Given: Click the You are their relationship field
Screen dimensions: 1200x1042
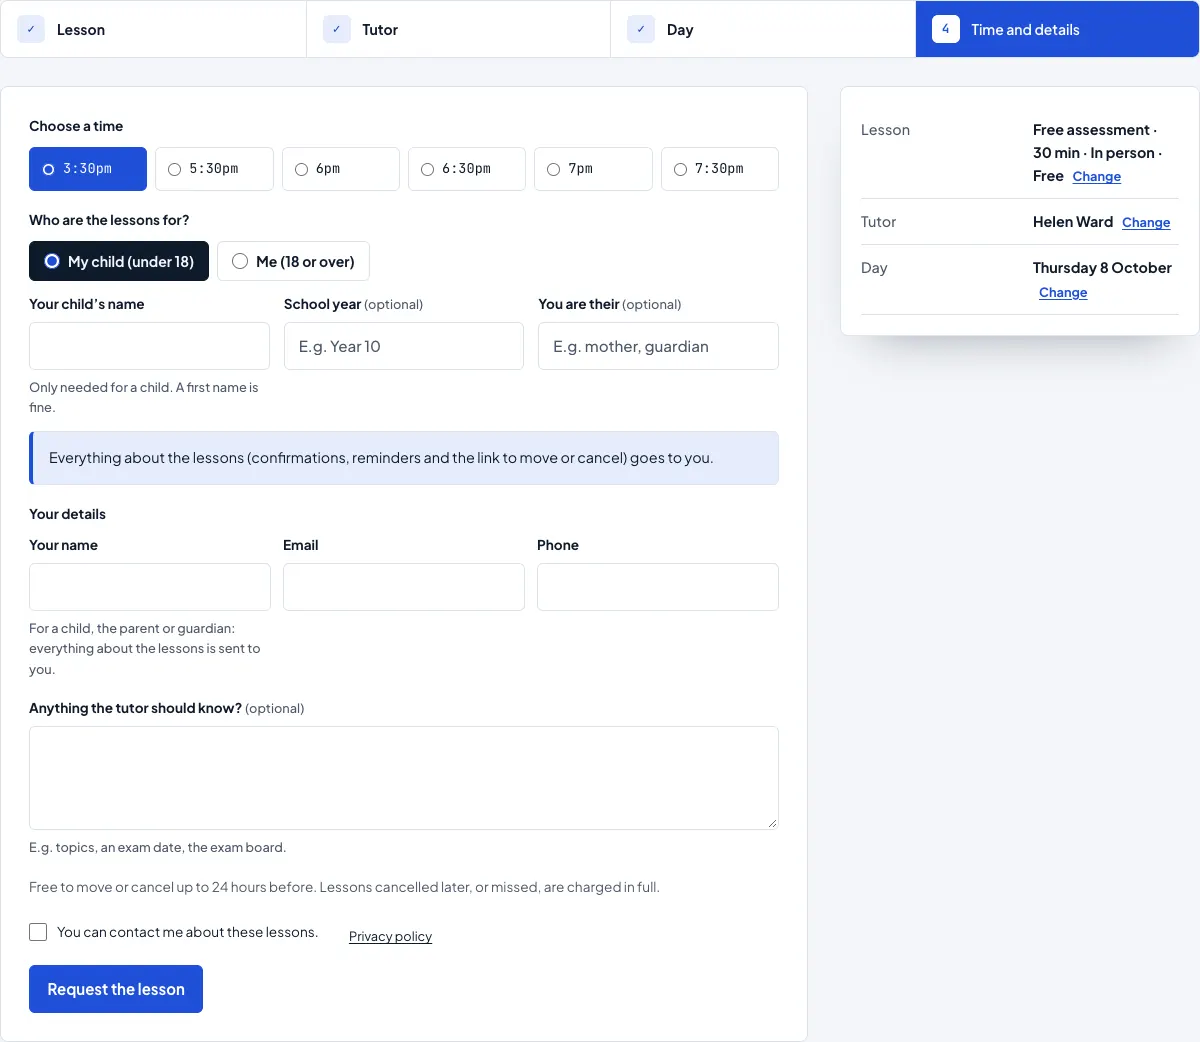Looking at the screenshot, I should tap(658, 346).
